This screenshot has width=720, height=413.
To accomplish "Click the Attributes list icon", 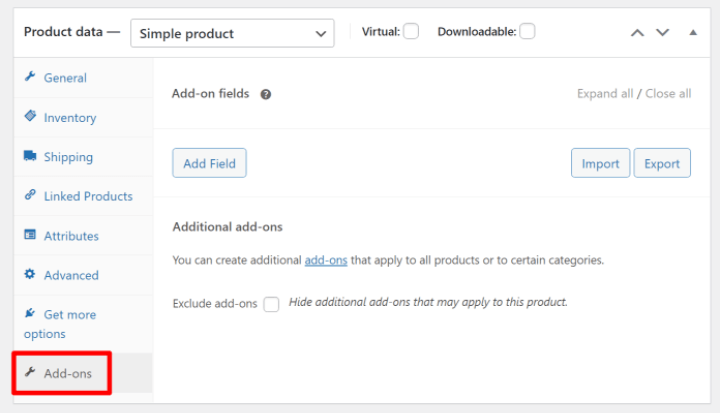I will pyautogui.click(x=30, y=236).
